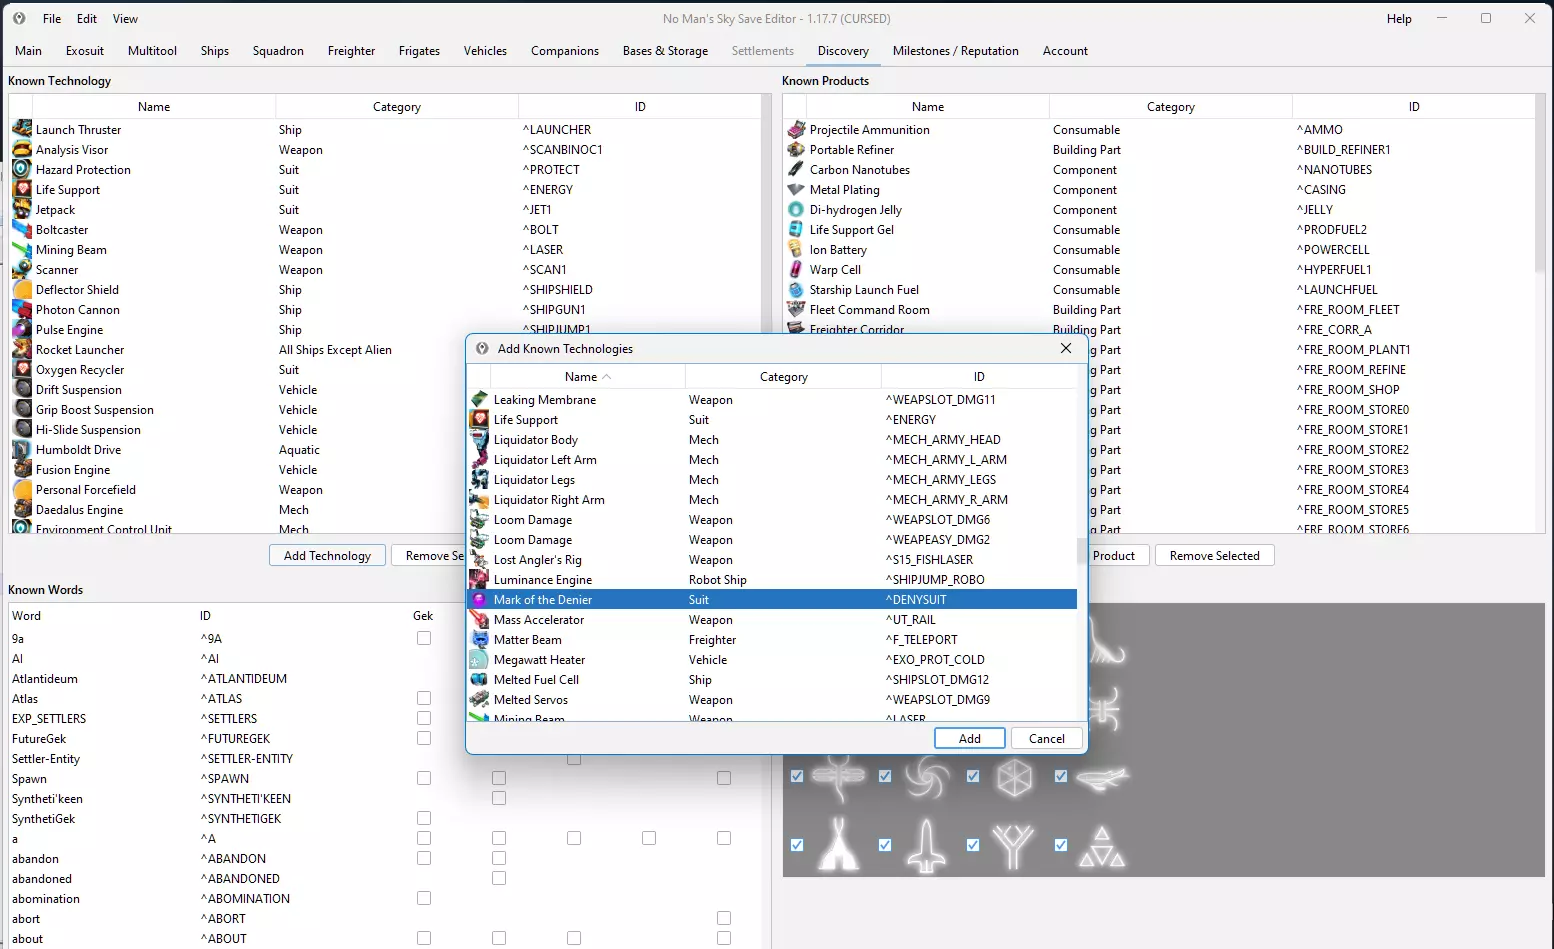1554x949 pixels.
Task: Enable the Gek checkbox for word abandon
Action: tap(424, 858)
